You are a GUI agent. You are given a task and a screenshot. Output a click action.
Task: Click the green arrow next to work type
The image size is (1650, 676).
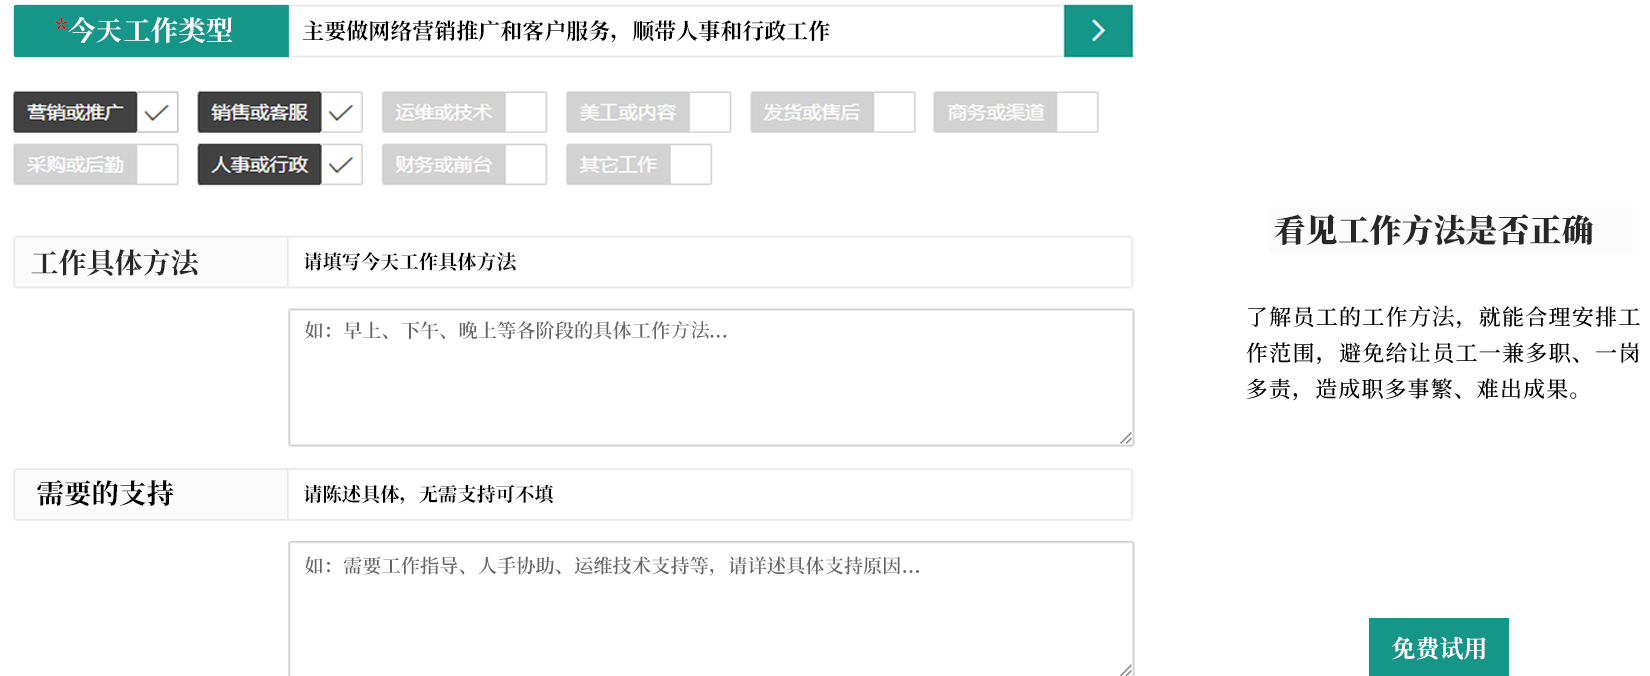coord(1097,31)
